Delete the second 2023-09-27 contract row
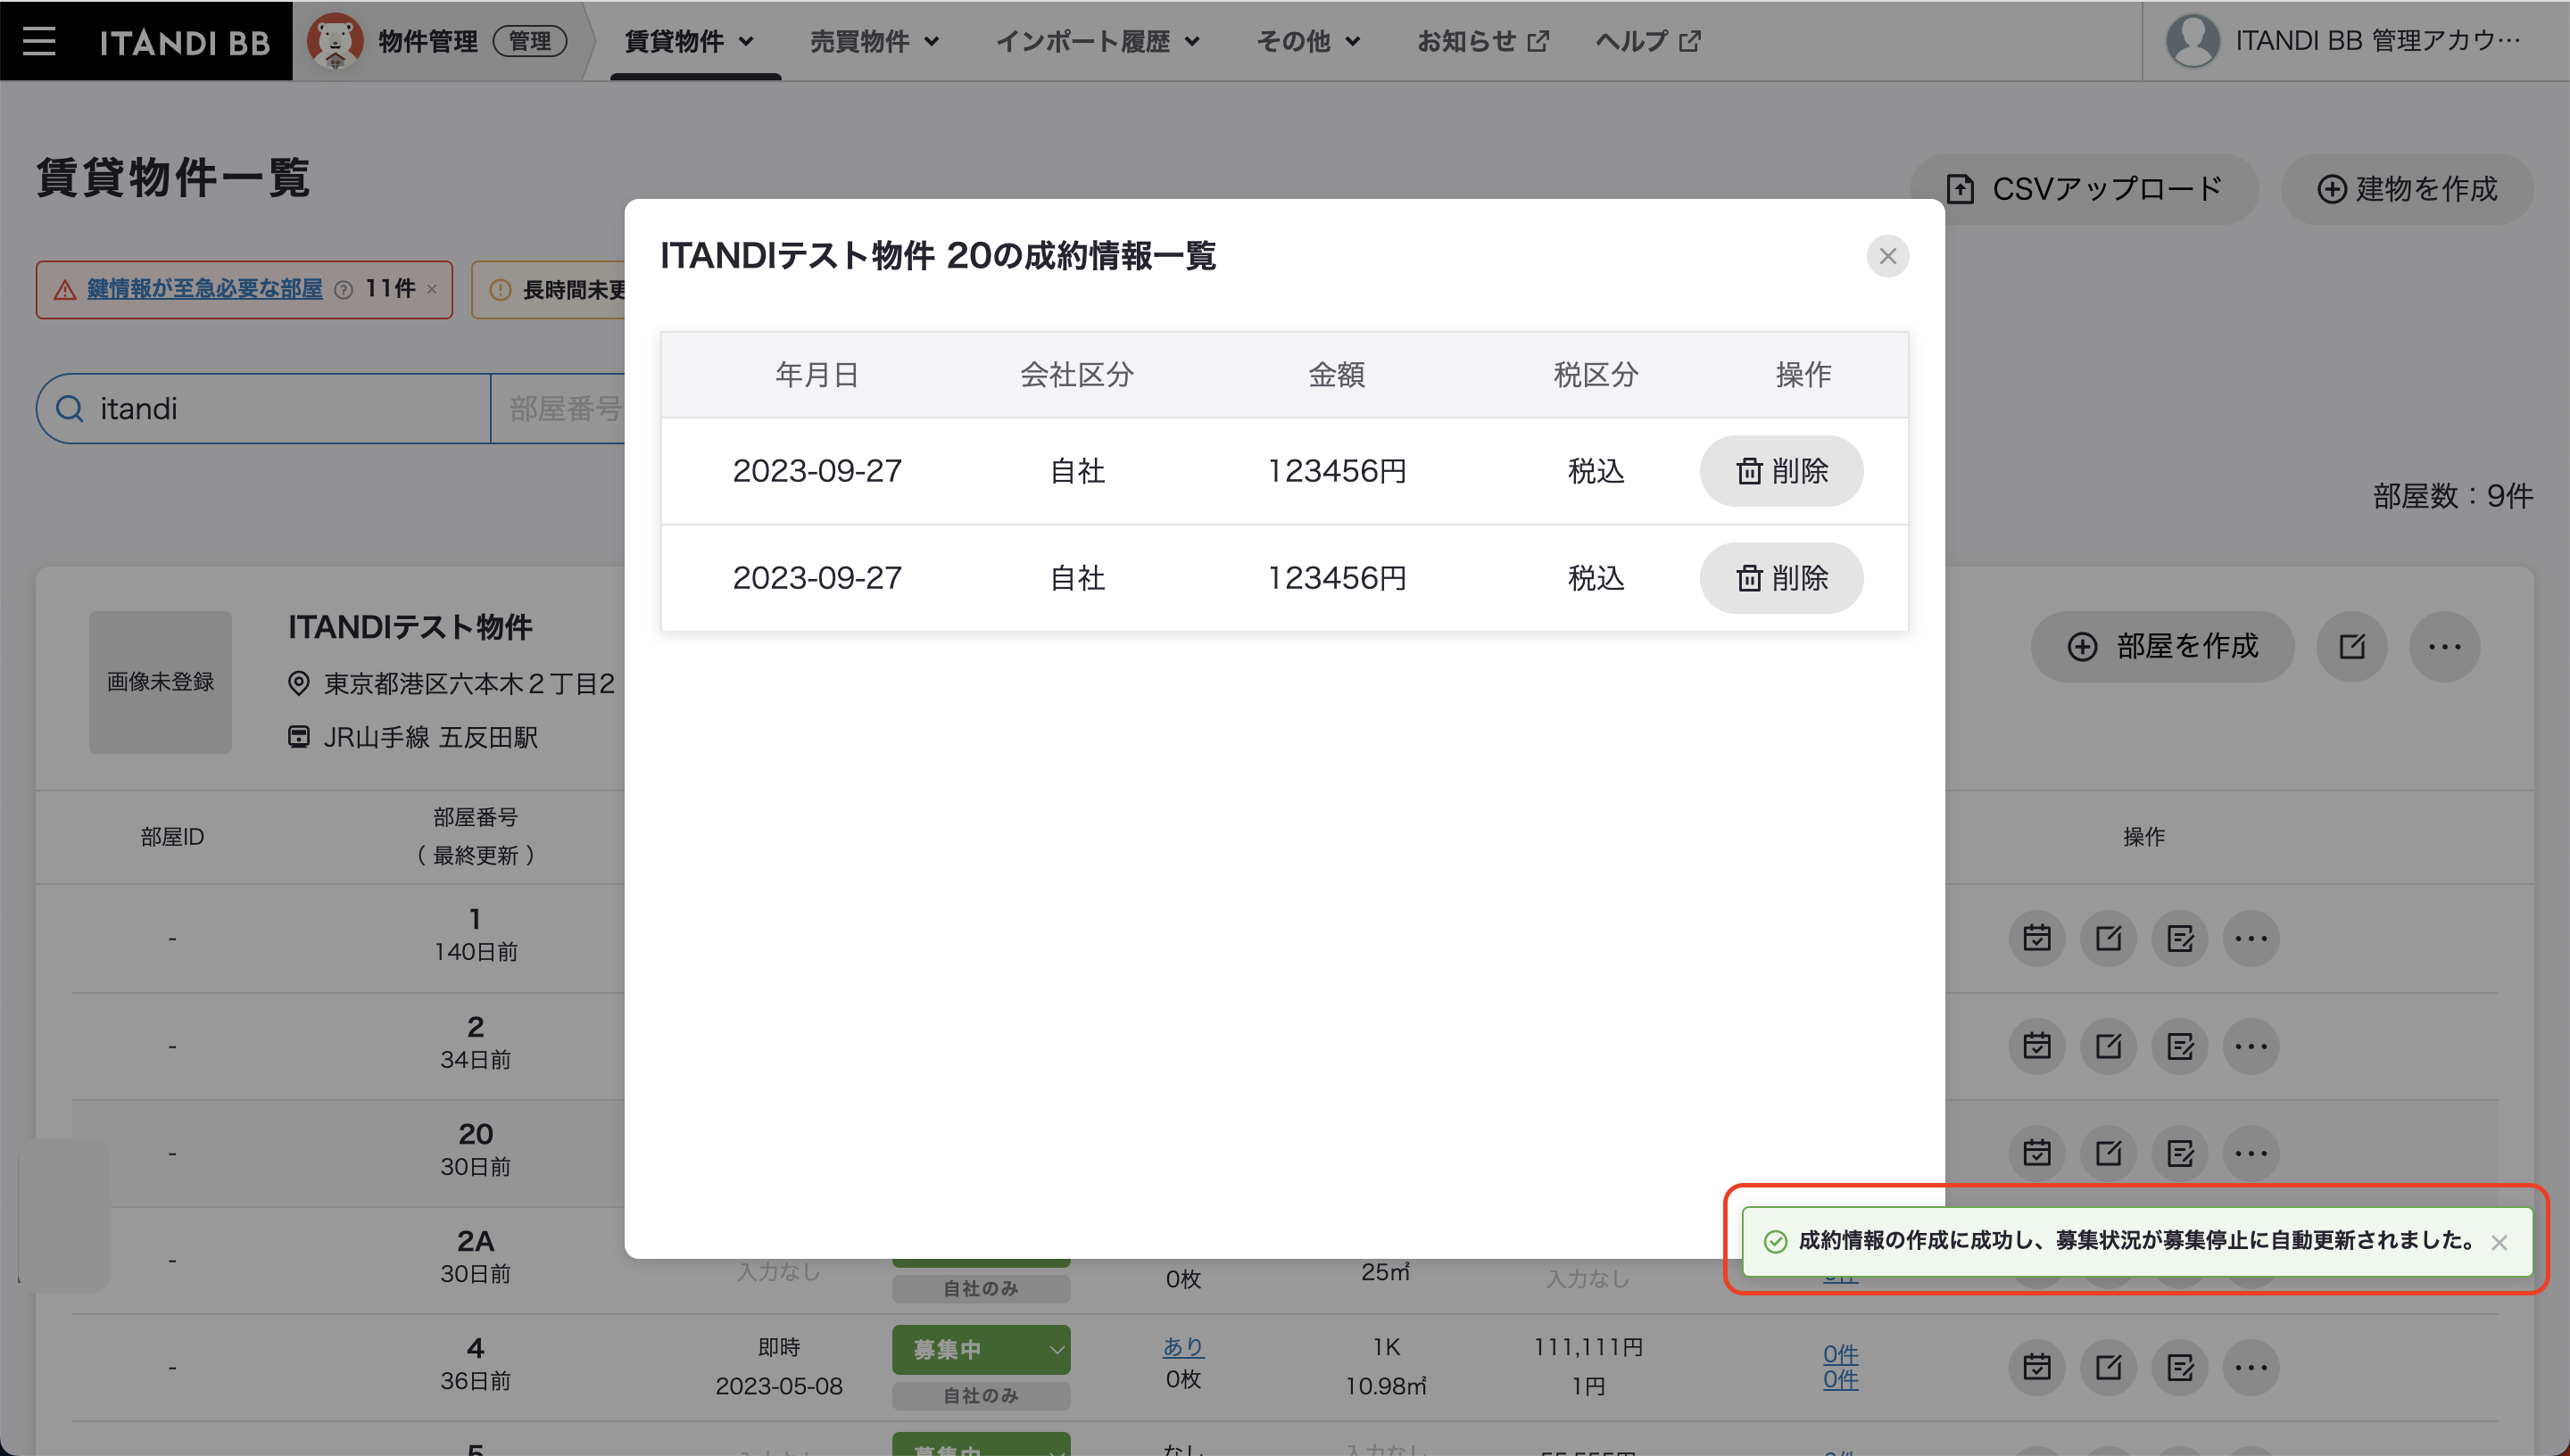The height and width of the screenshot is (1456, 2570). [x=1781, y=578]
